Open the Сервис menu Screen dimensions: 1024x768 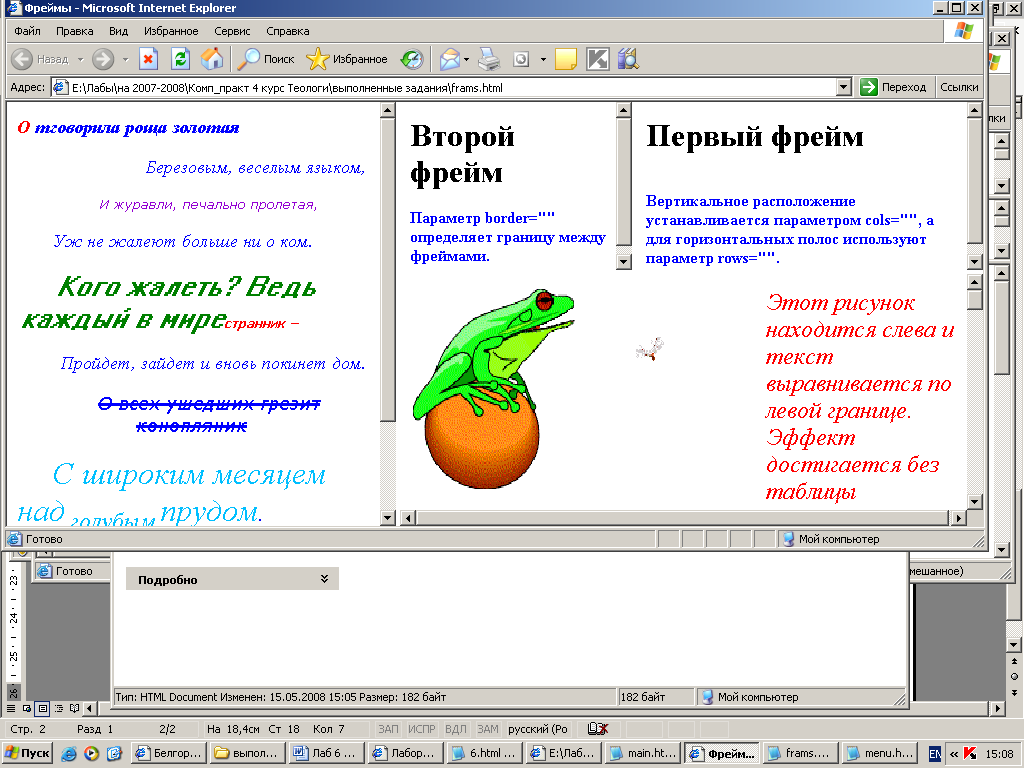point(232,31)
